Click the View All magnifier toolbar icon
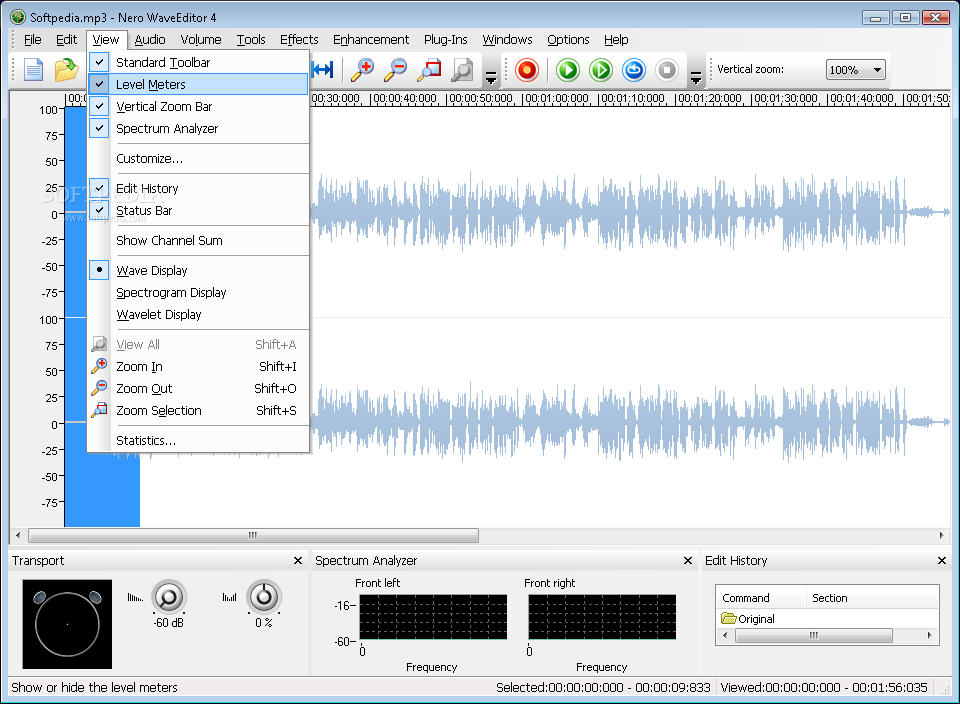 pyautogui.click(x=462, y=70)
